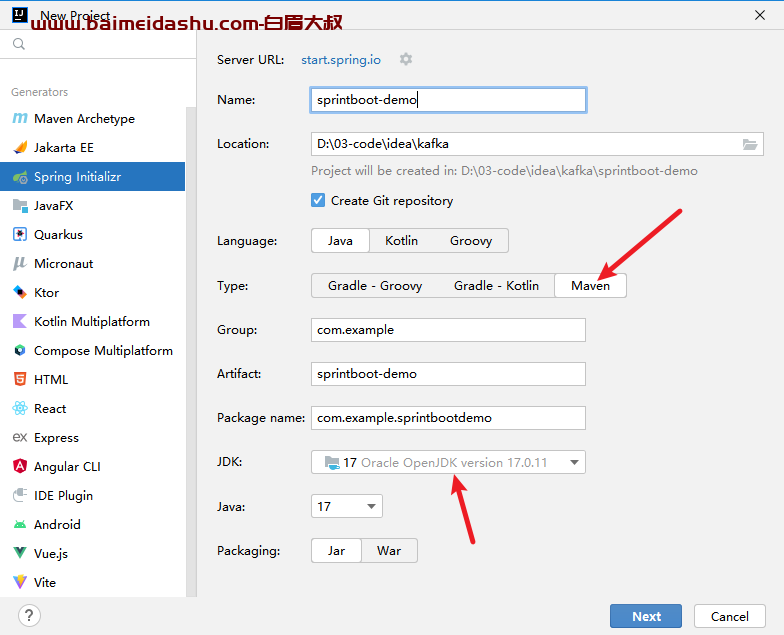784x635 pixels.
Task: Choose the HTML generator
Action: point(92,380)
